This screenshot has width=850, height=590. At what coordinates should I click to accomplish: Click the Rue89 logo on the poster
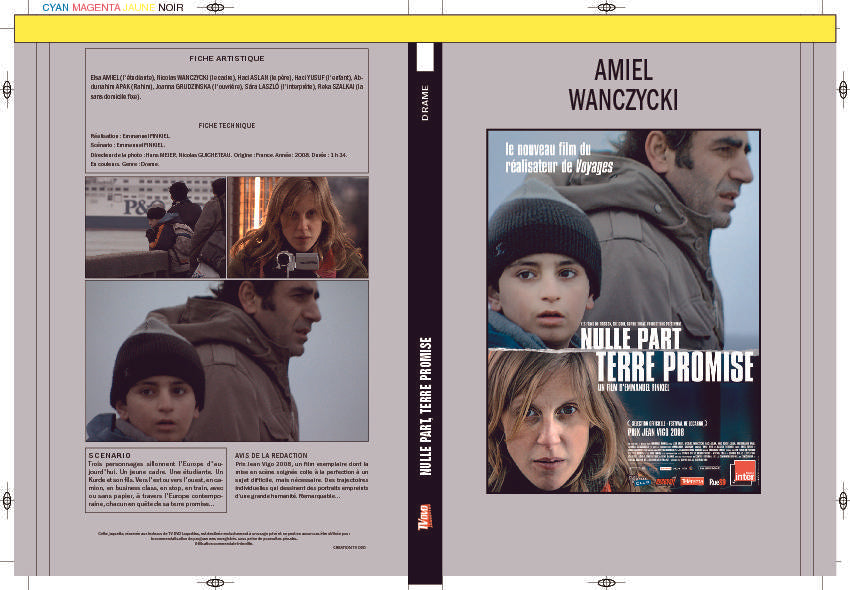coord(717,482)
